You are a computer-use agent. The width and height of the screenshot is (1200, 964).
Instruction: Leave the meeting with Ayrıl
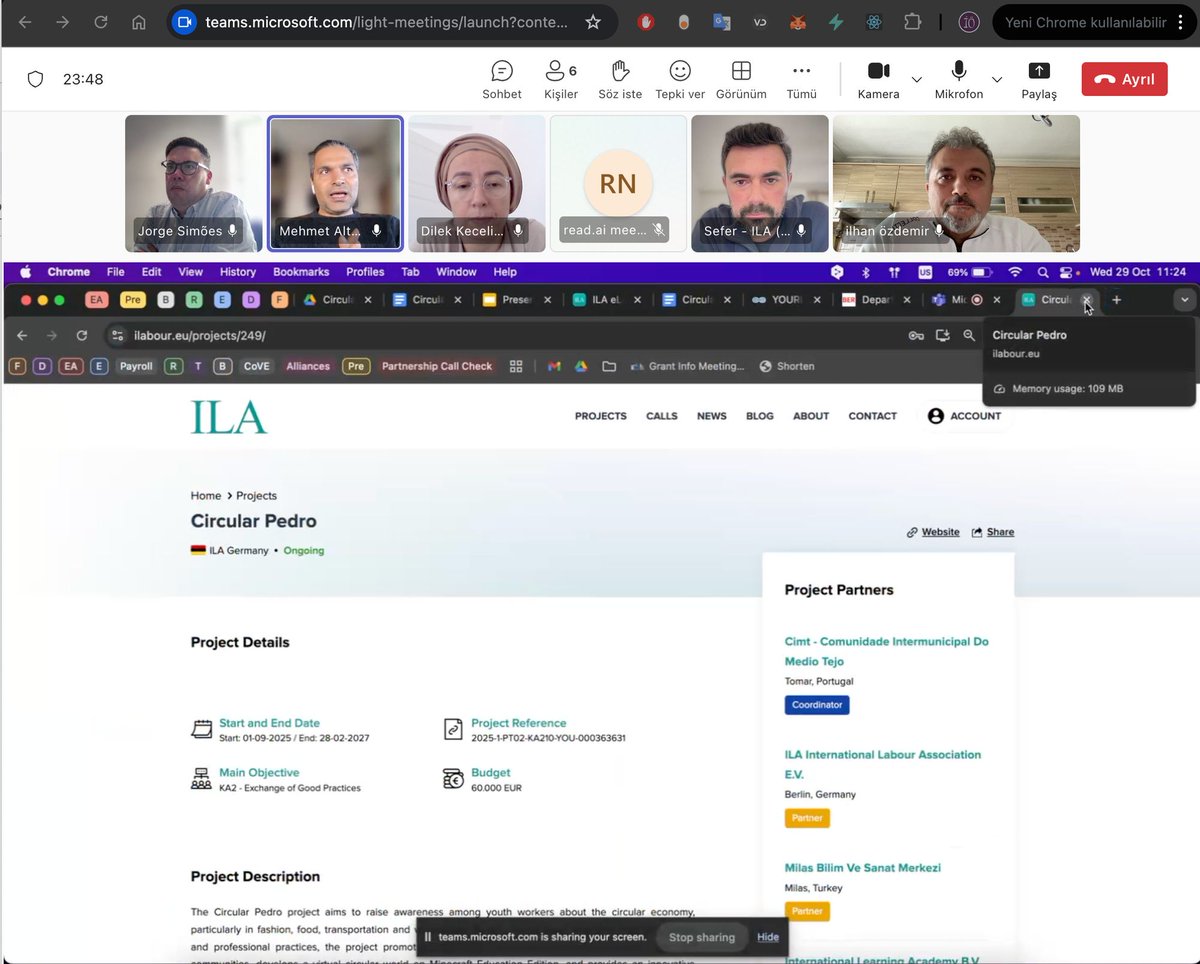1124,79
